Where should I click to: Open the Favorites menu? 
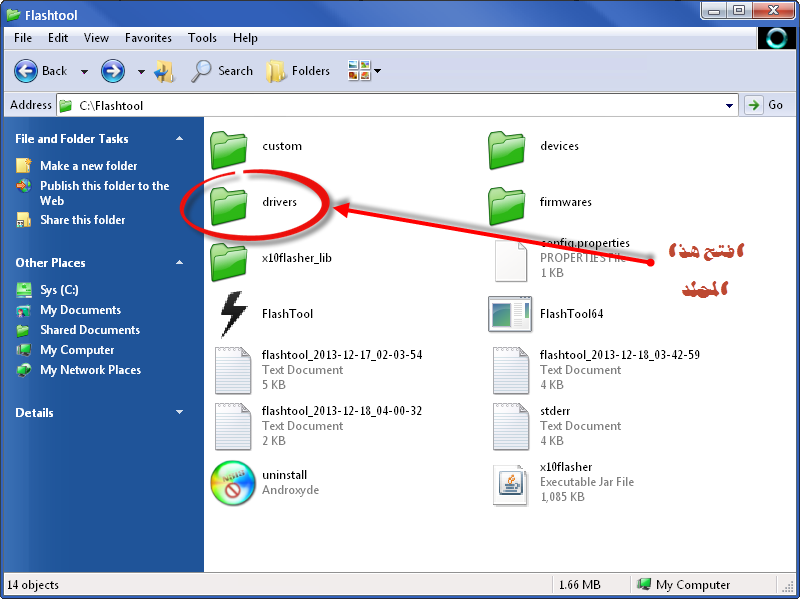click(148, 38)
